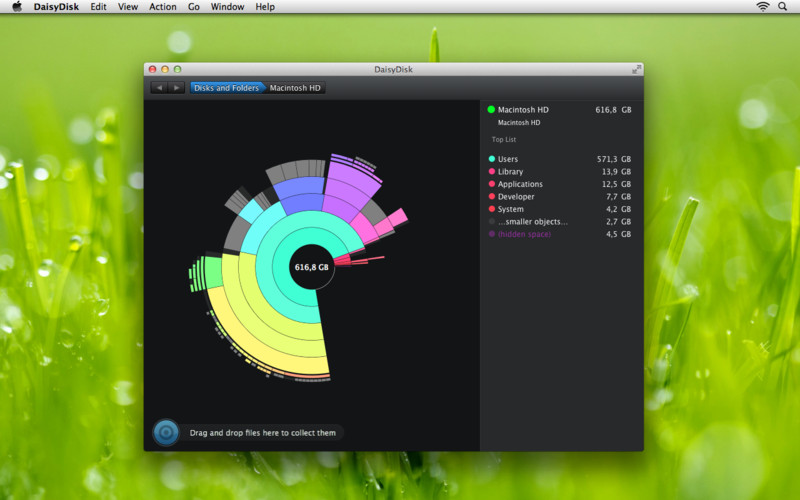Open the Action menu
The image size is (800, 500).
click(162, 6)
